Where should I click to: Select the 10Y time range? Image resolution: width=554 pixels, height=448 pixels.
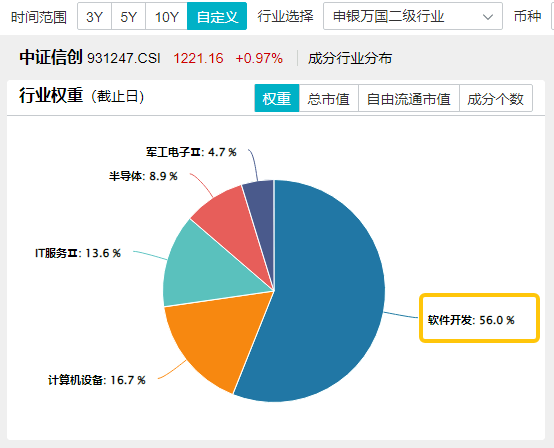pos(166,16)
